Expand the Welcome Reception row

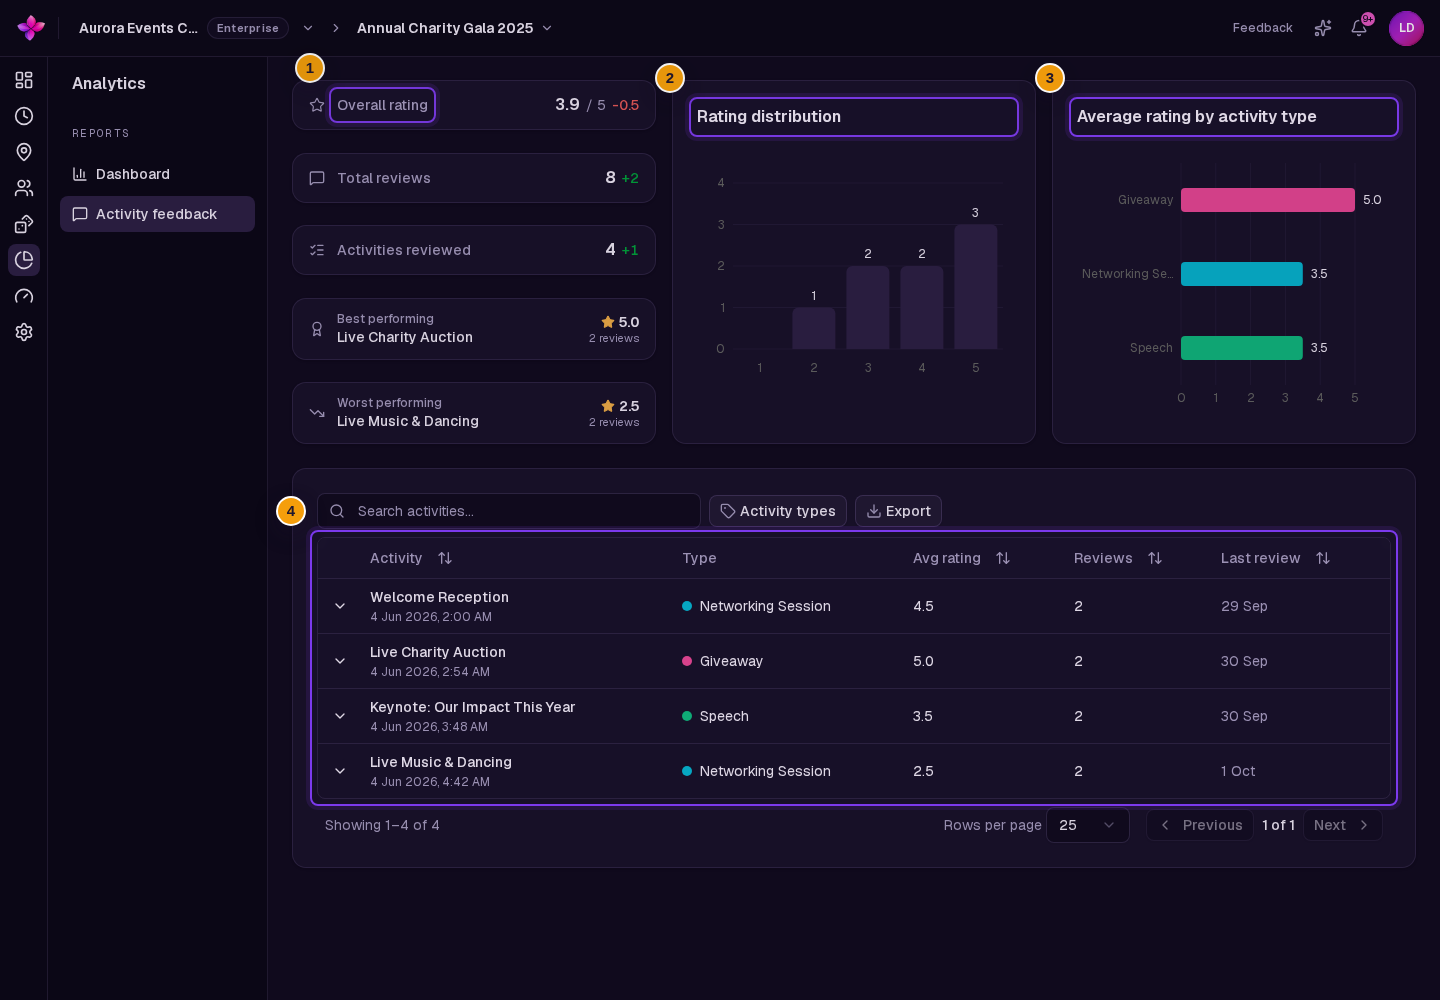(x=340, y=606)
